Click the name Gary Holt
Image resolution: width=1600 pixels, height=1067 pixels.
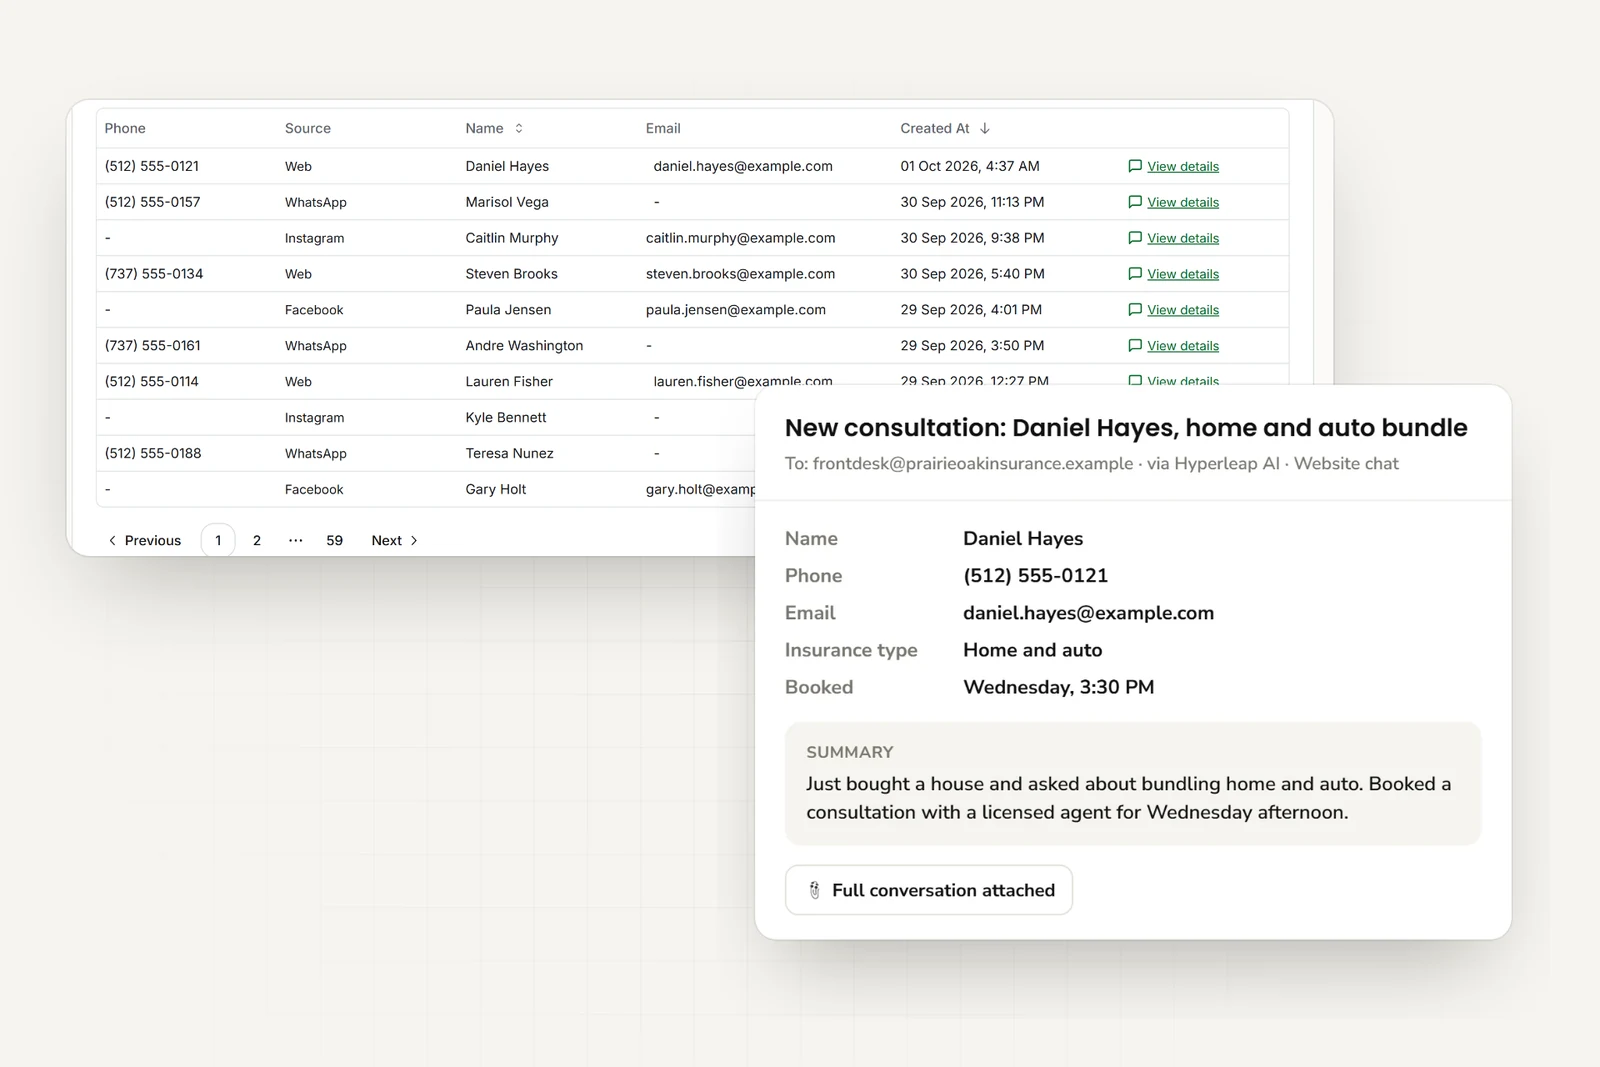[x=495, y=490]
